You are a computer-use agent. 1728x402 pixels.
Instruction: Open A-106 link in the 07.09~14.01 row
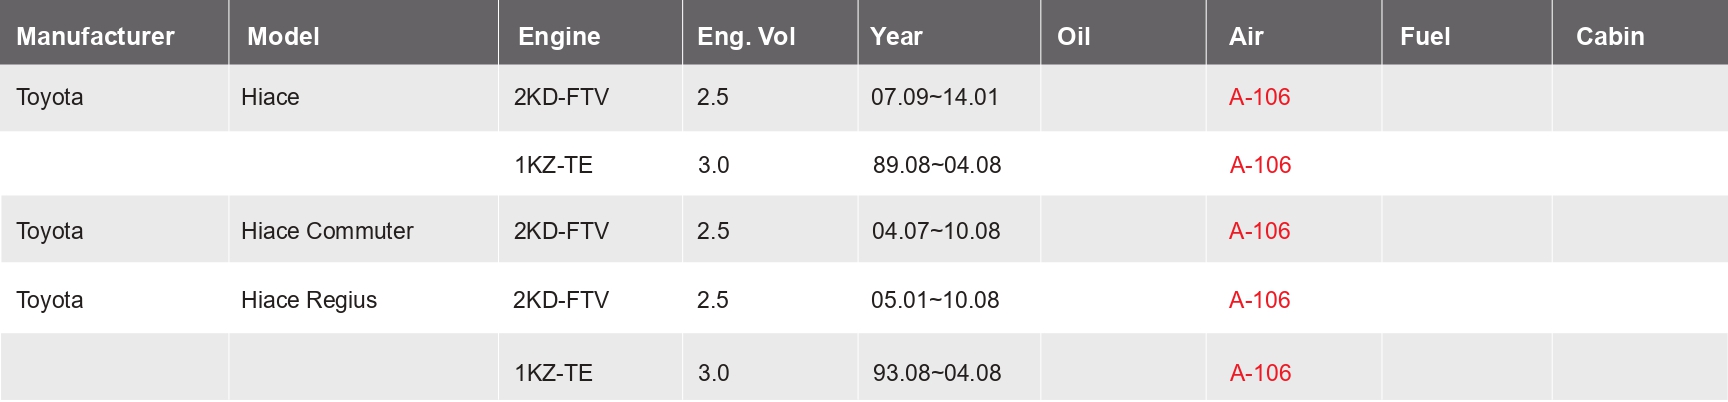pos(1259,97)
